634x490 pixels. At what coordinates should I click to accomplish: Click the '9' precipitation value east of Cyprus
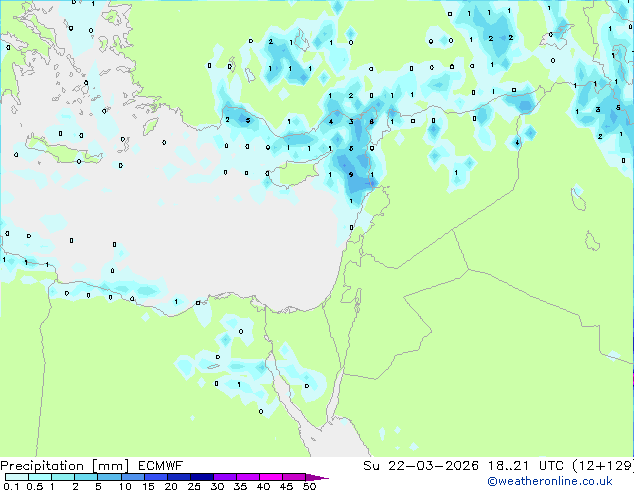351,175
